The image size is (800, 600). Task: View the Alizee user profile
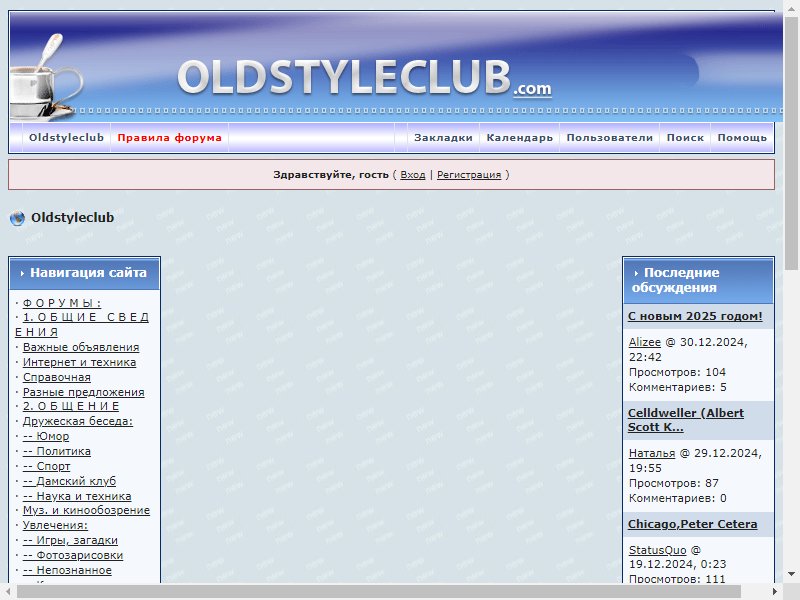coord(644,342)
